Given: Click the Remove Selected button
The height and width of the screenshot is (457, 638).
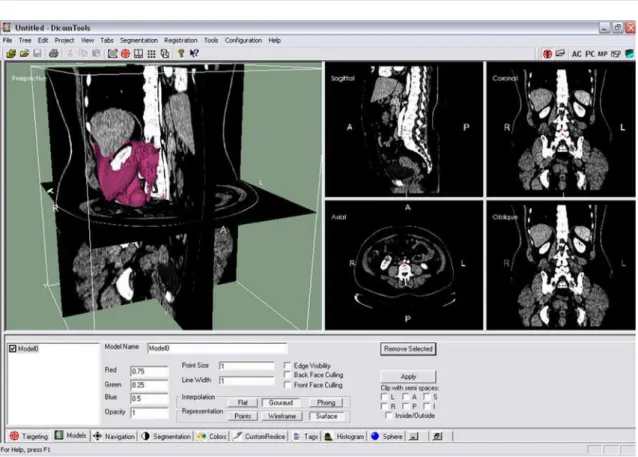Looking at the screenshot, I should pyautogui.click(x=408, y=349).
